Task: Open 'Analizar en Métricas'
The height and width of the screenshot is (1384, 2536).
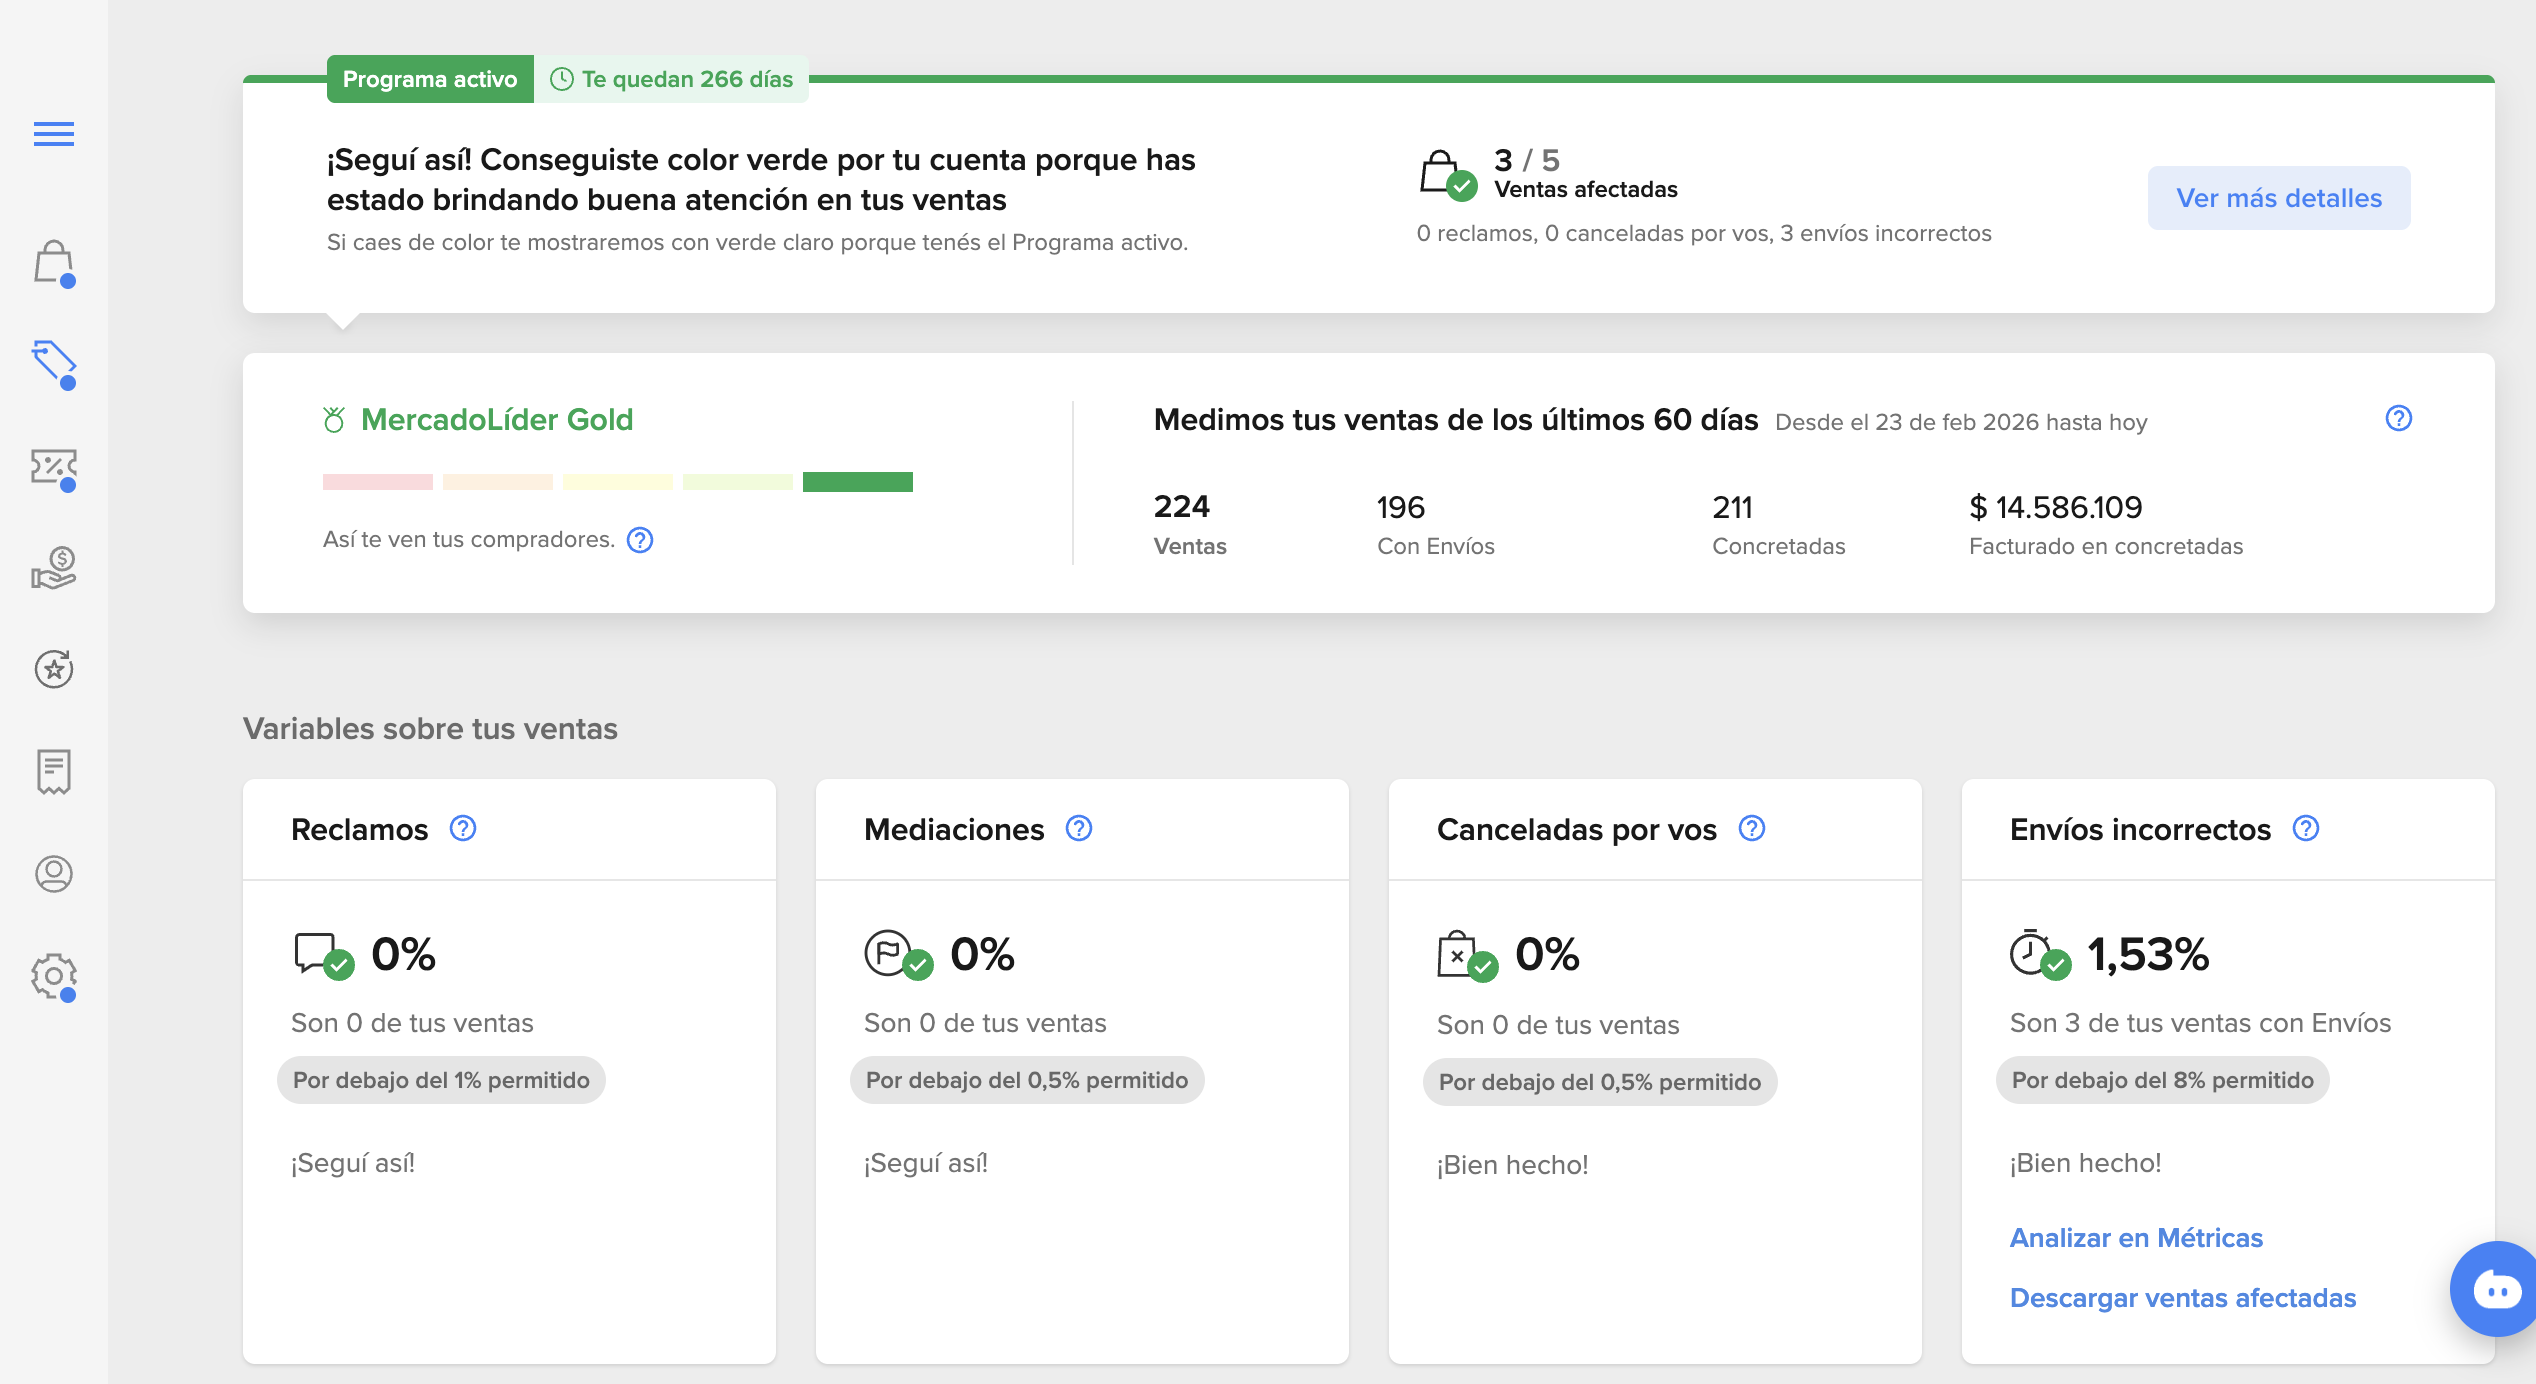Action: [2136, 1237]
